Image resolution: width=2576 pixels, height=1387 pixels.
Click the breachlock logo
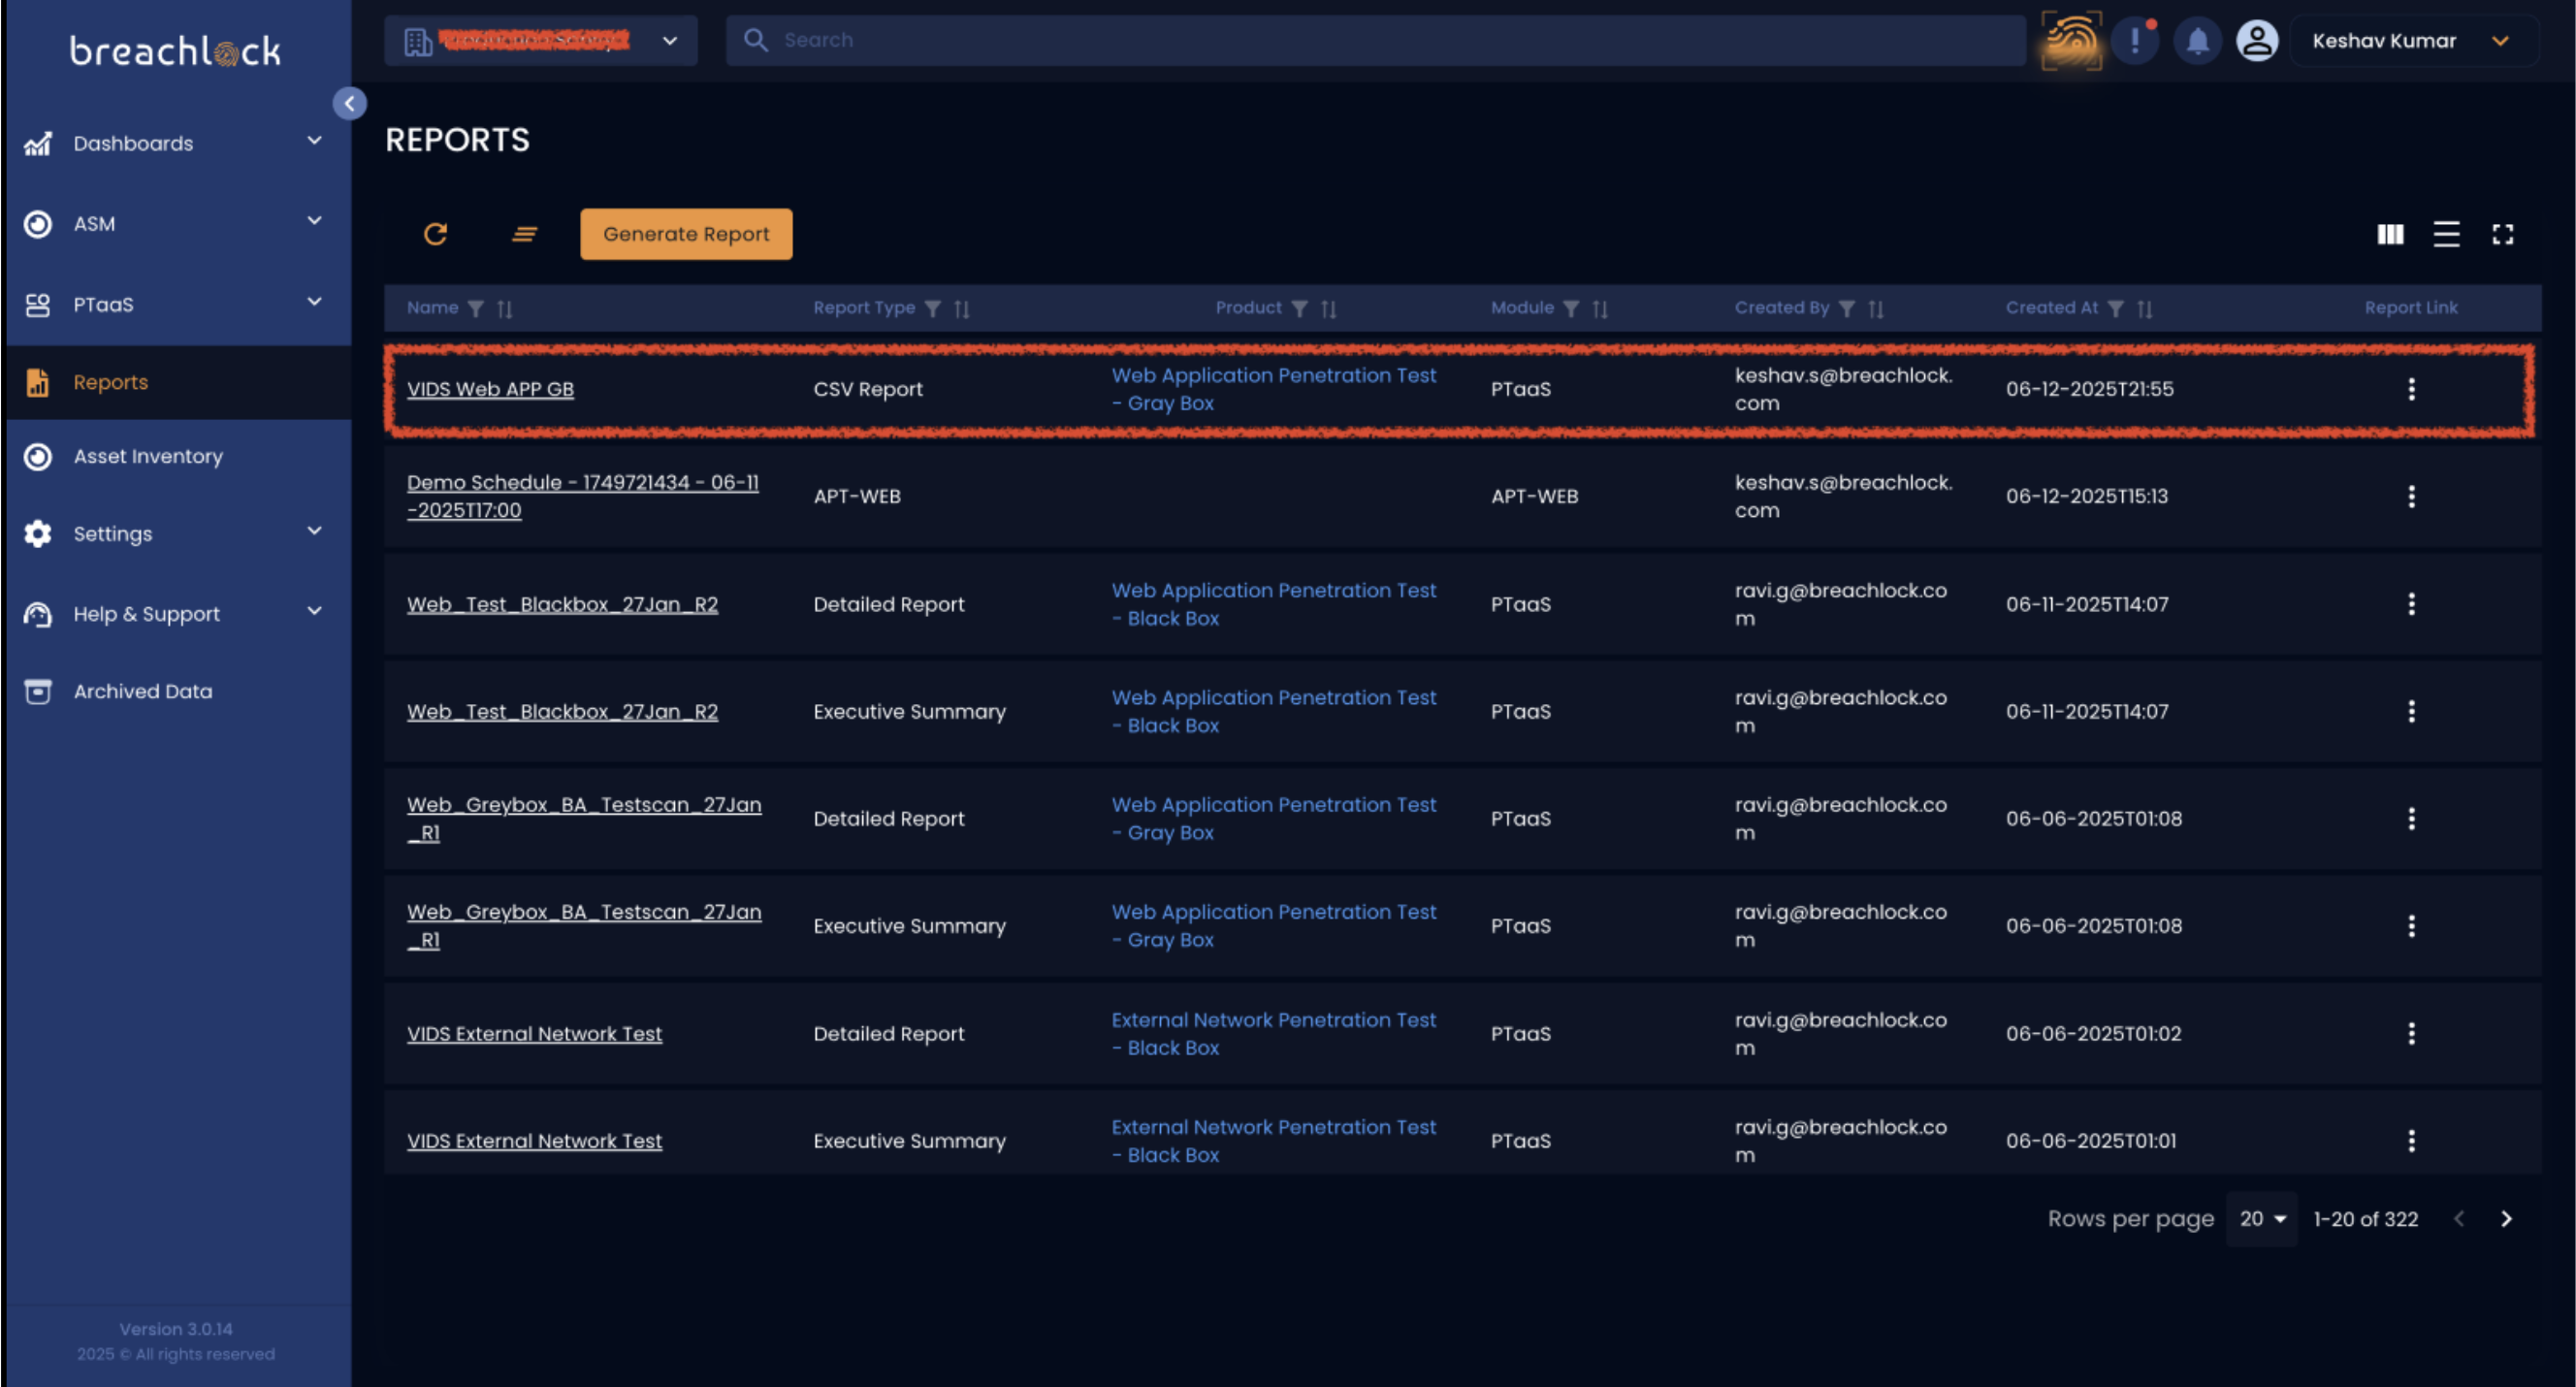(175, 51)
